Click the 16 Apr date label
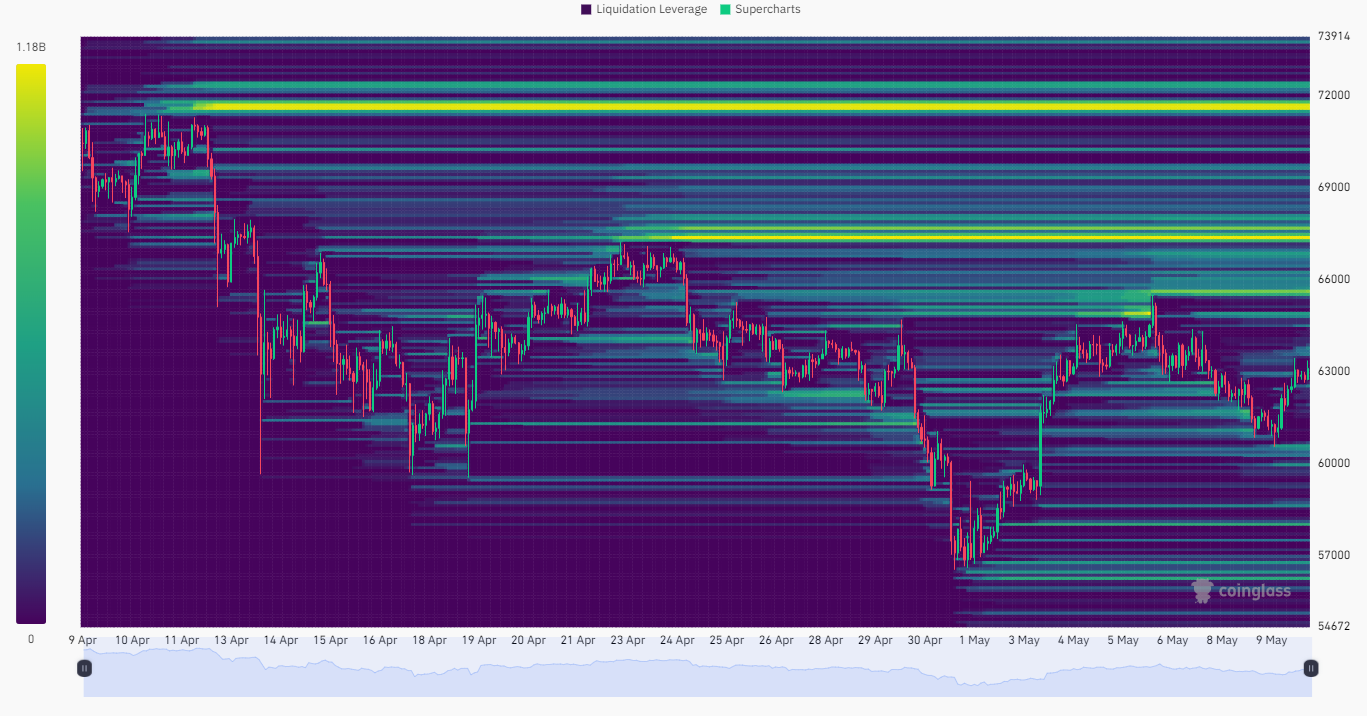The height and width of the screenshot is (716, 1367). pyautogui.click(x=380, y=640)
